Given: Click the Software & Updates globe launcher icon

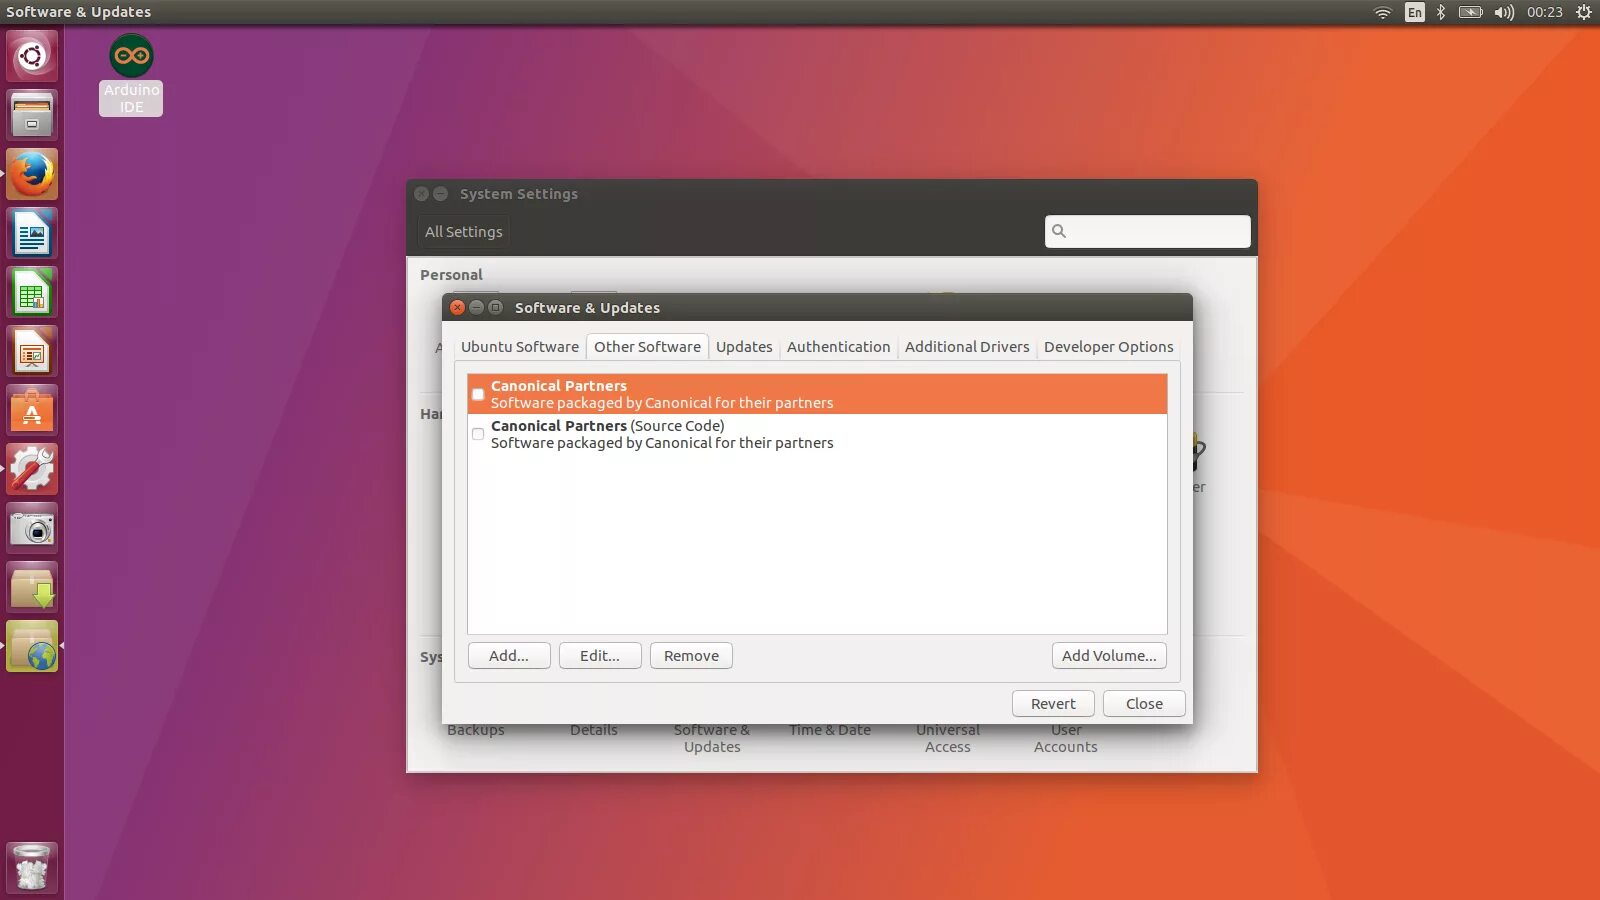Looking at the screenshot, I should pos(32,647).
